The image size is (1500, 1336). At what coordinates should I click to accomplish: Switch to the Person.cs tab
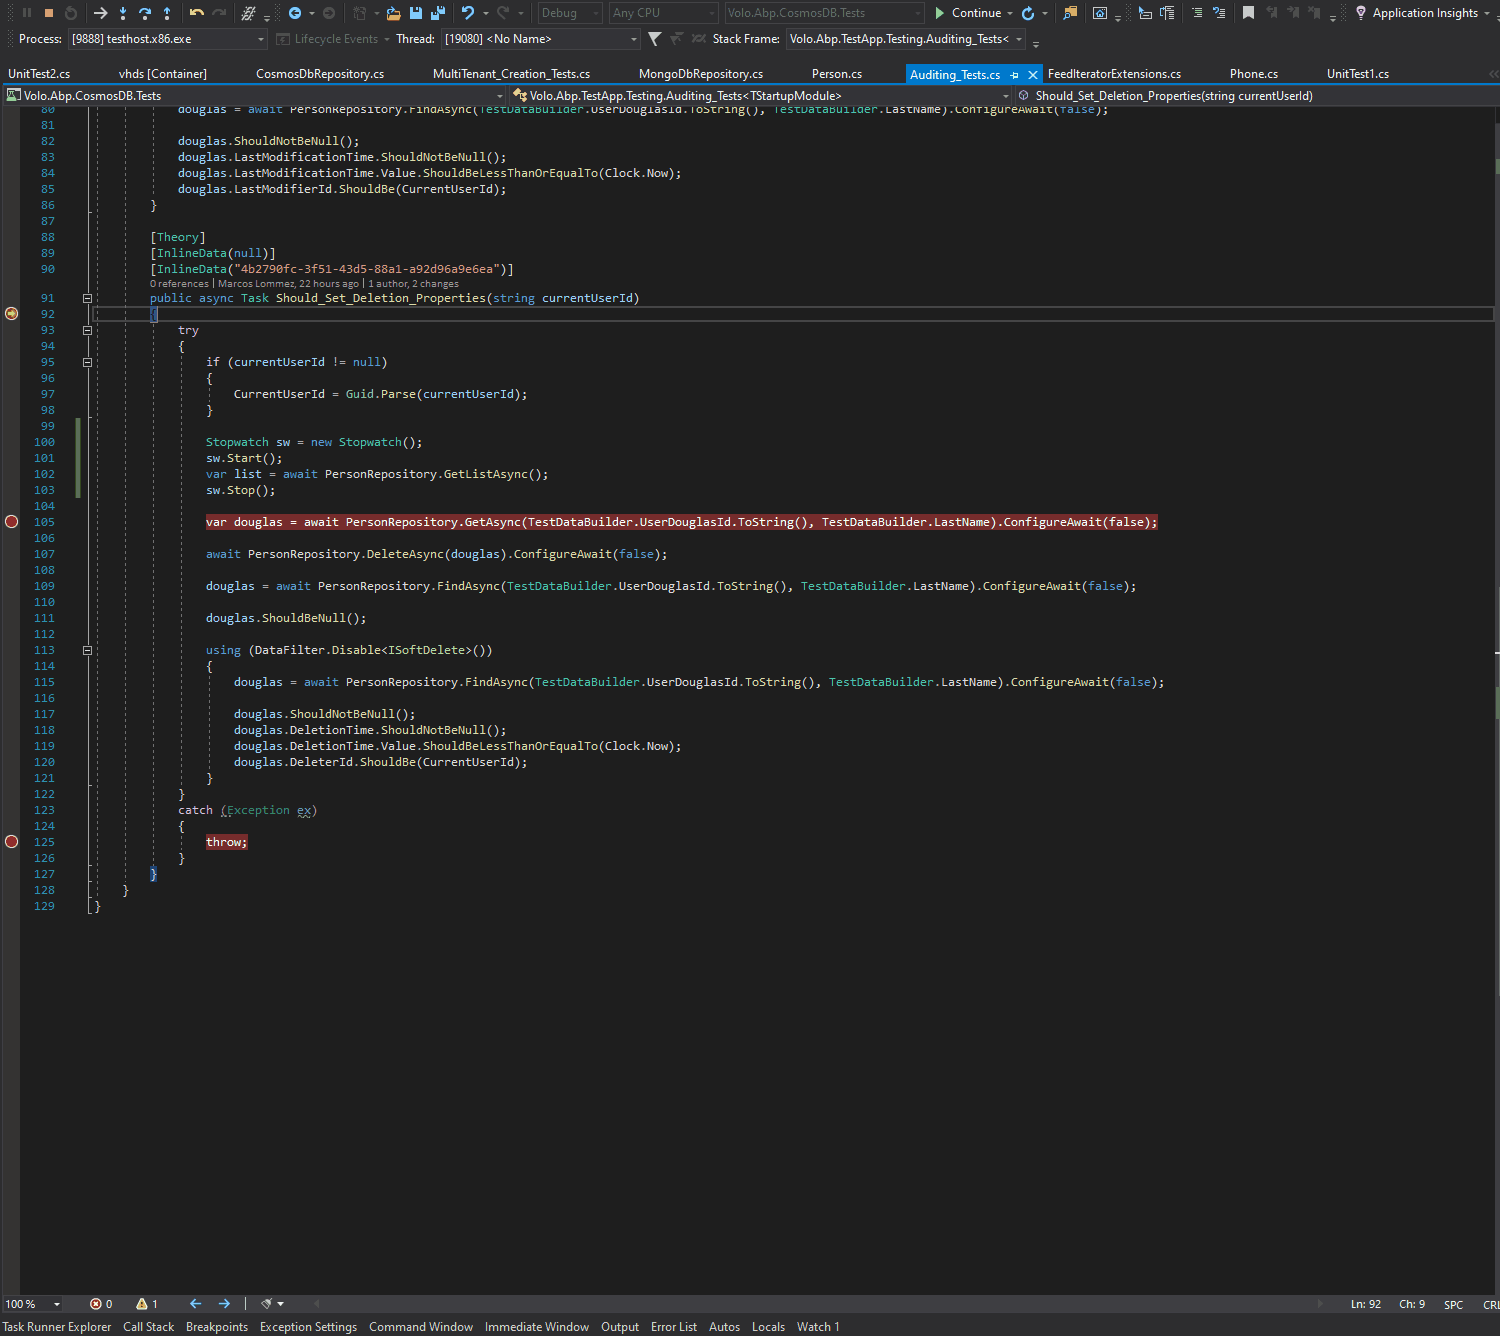point(836,73)
